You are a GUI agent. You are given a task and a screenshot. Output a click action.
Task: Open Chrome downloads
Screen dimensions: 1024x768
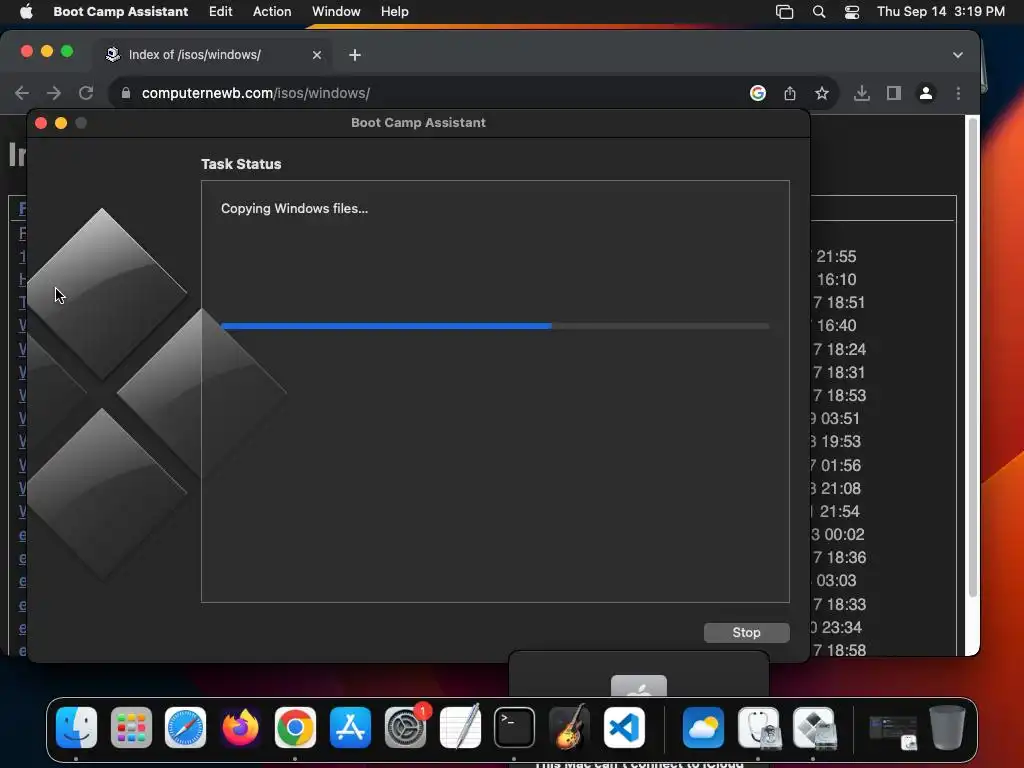pos(862,93)
